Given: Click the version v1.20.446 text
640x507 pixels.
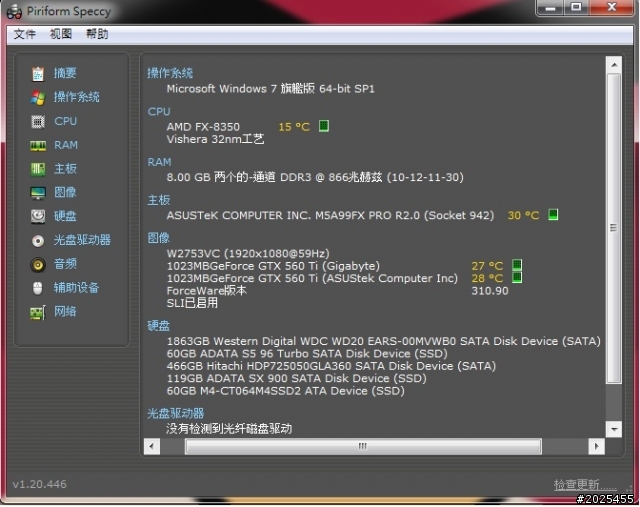Looking at the screenshot, I should tap(40, 484).
